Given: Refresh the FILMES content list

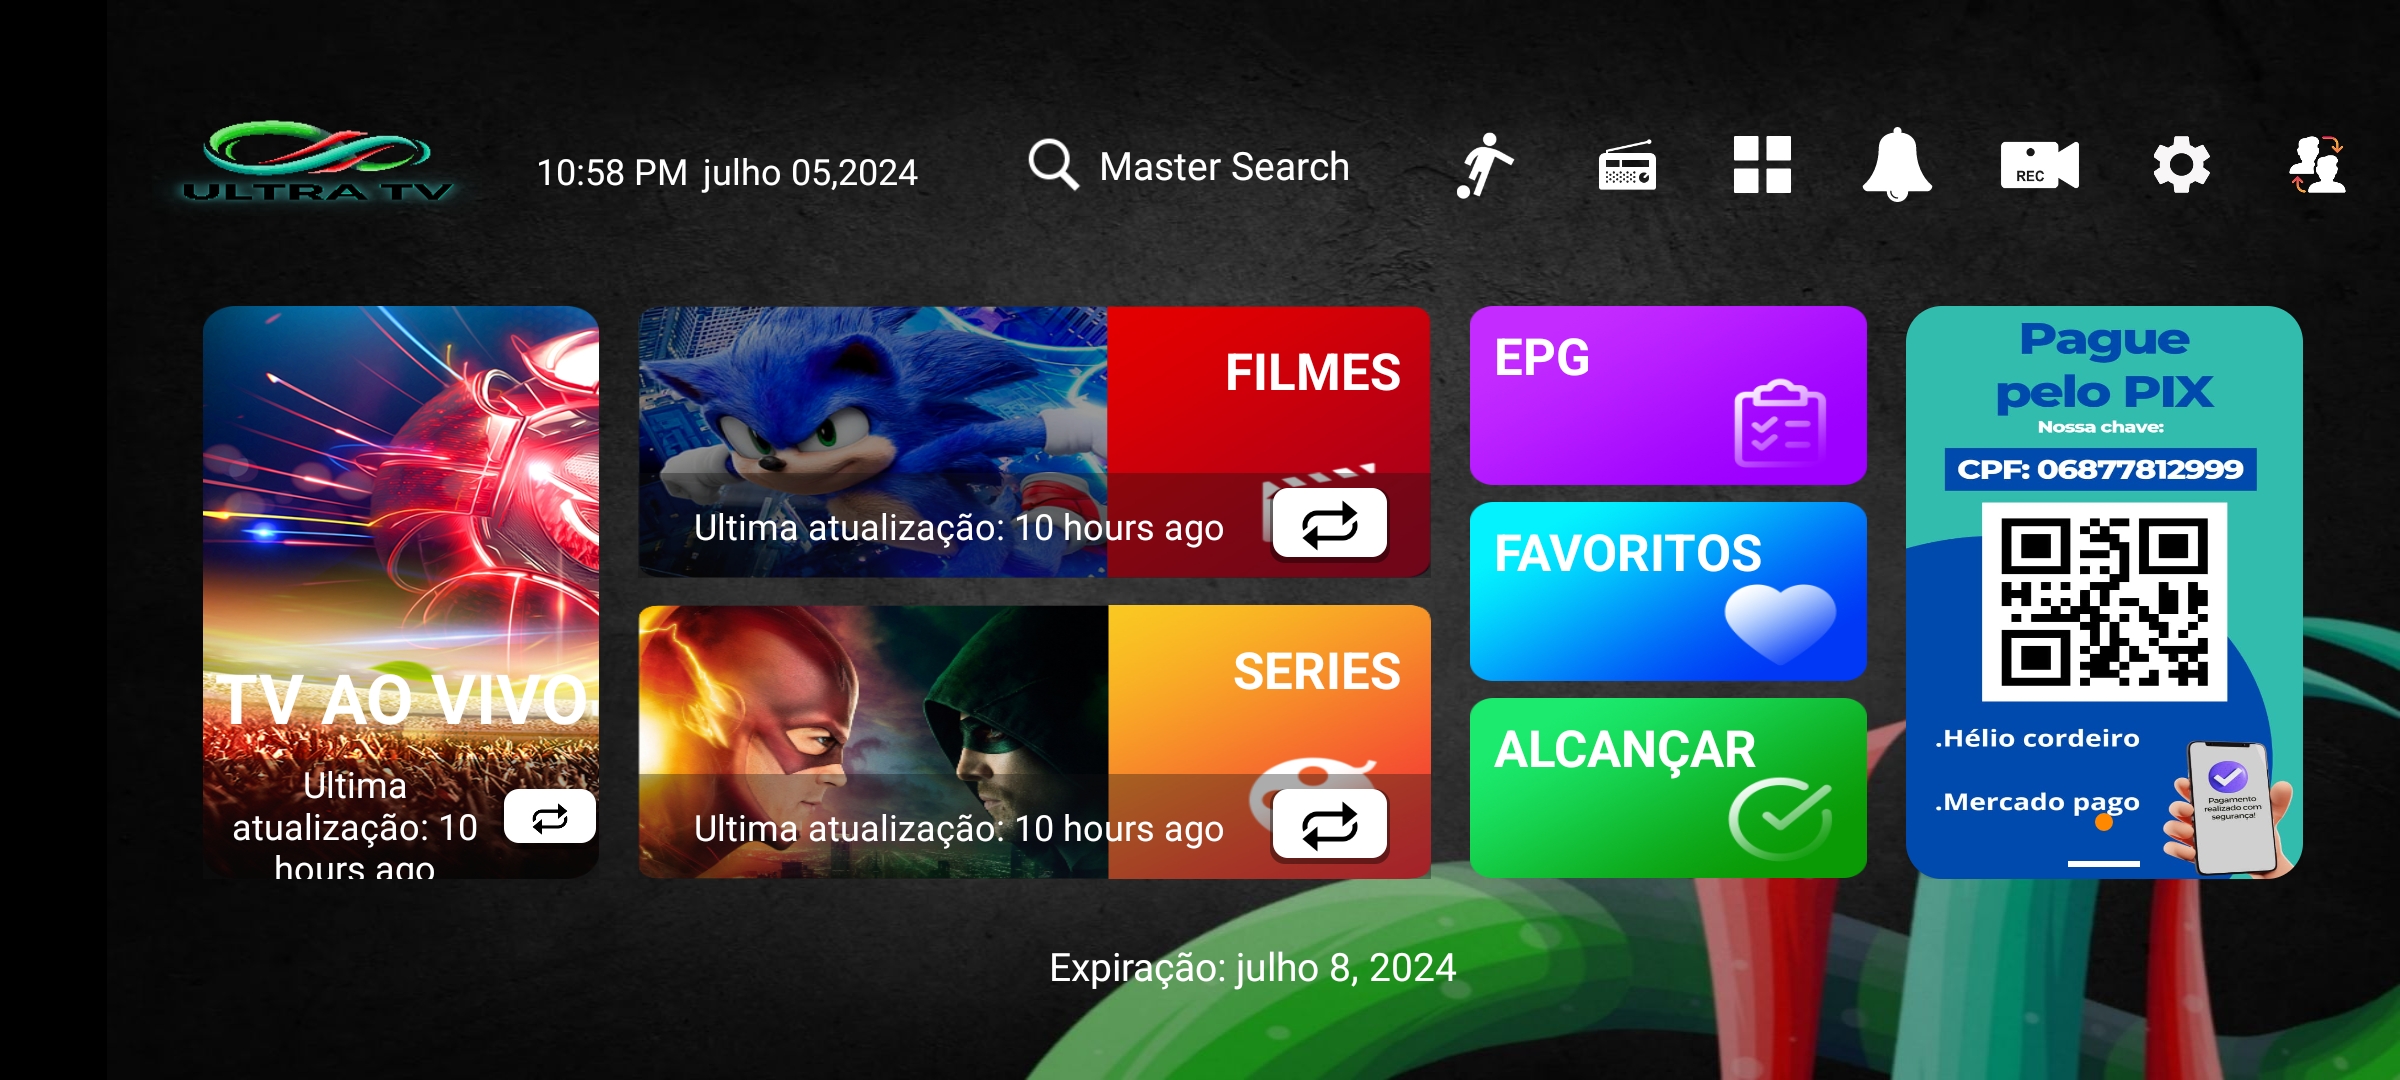Looking at the screenshot, I should click(x=1330, y=524).
